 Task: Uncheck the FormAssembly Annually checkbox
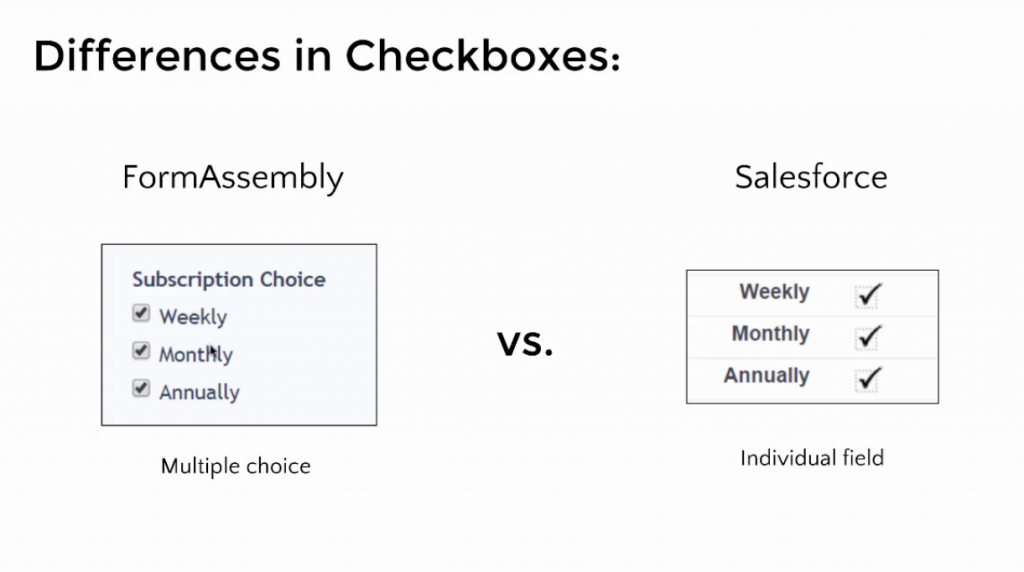click(x=140, y=389)
